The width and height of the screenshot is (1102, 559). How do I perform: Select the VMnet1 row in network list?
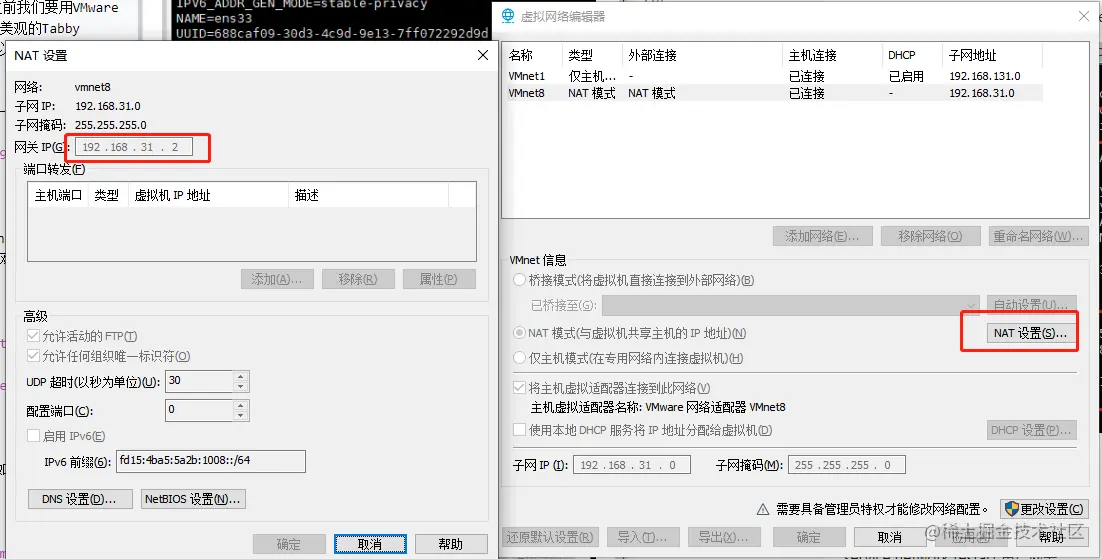(774, 76)
